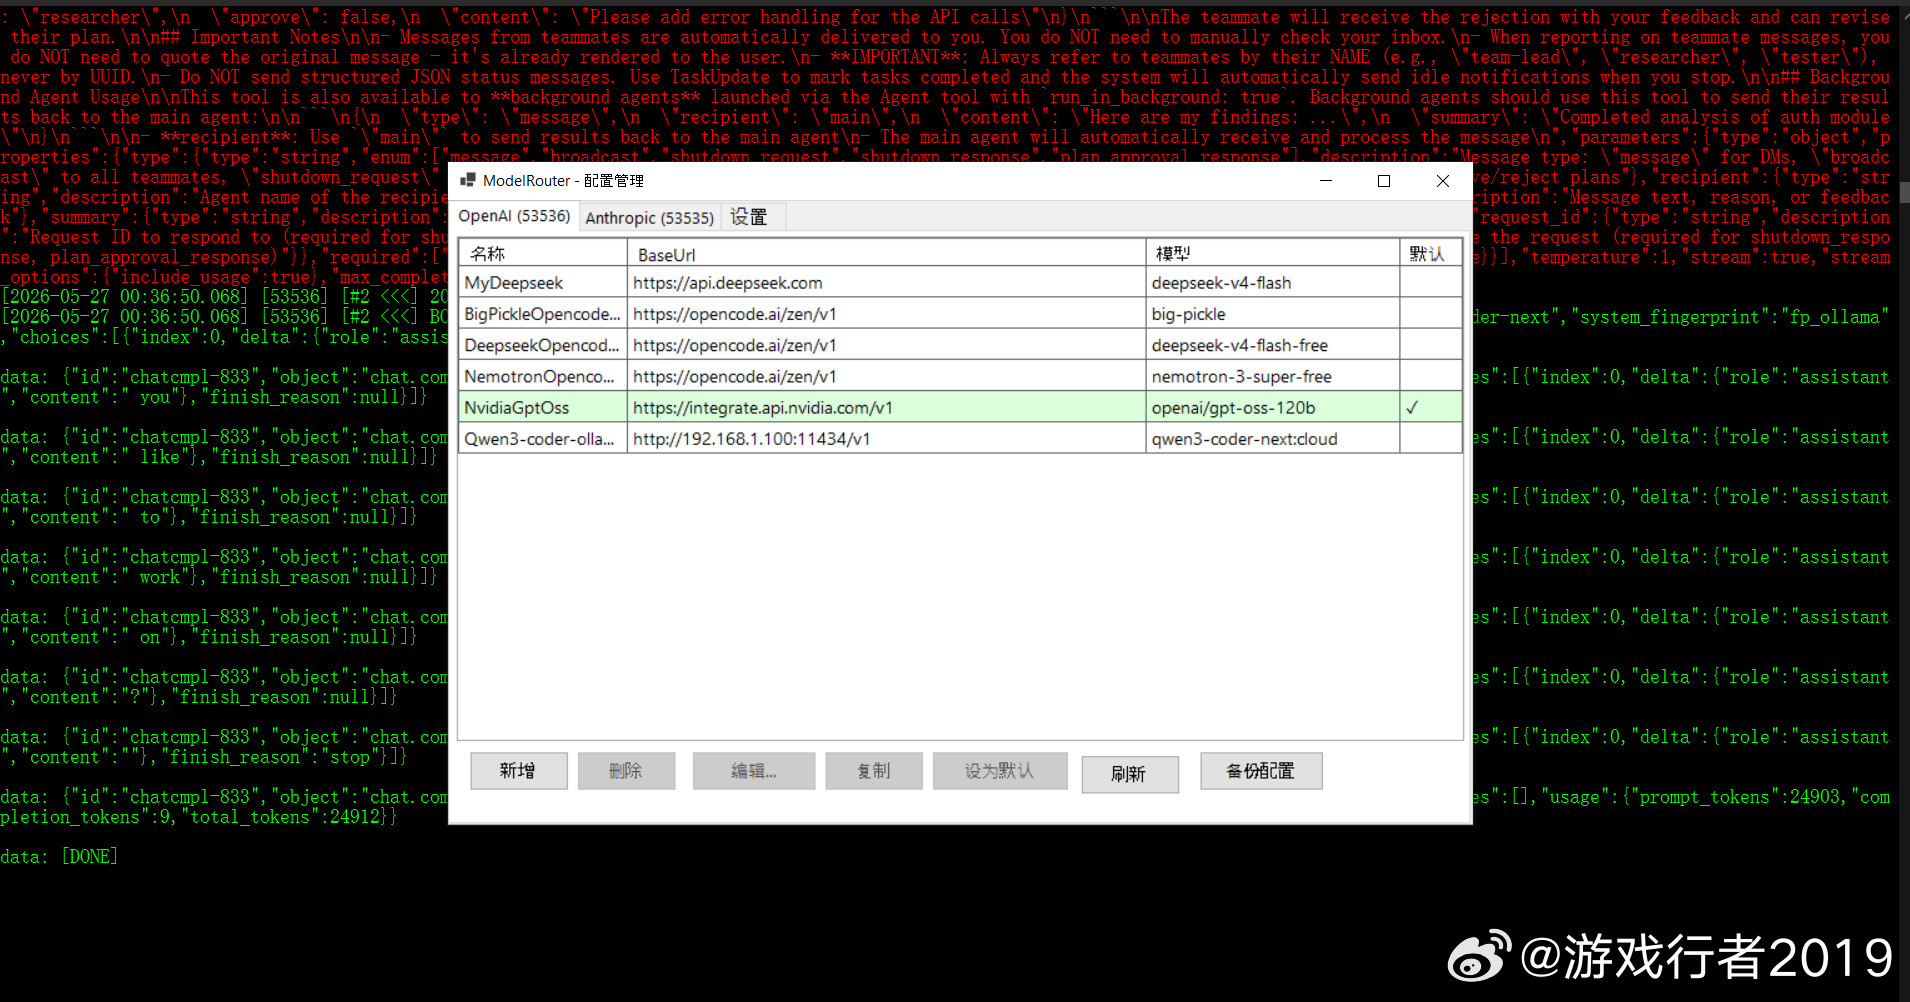Click the openai/gpt-oss-120b model cell

[x=1273, y=407]
